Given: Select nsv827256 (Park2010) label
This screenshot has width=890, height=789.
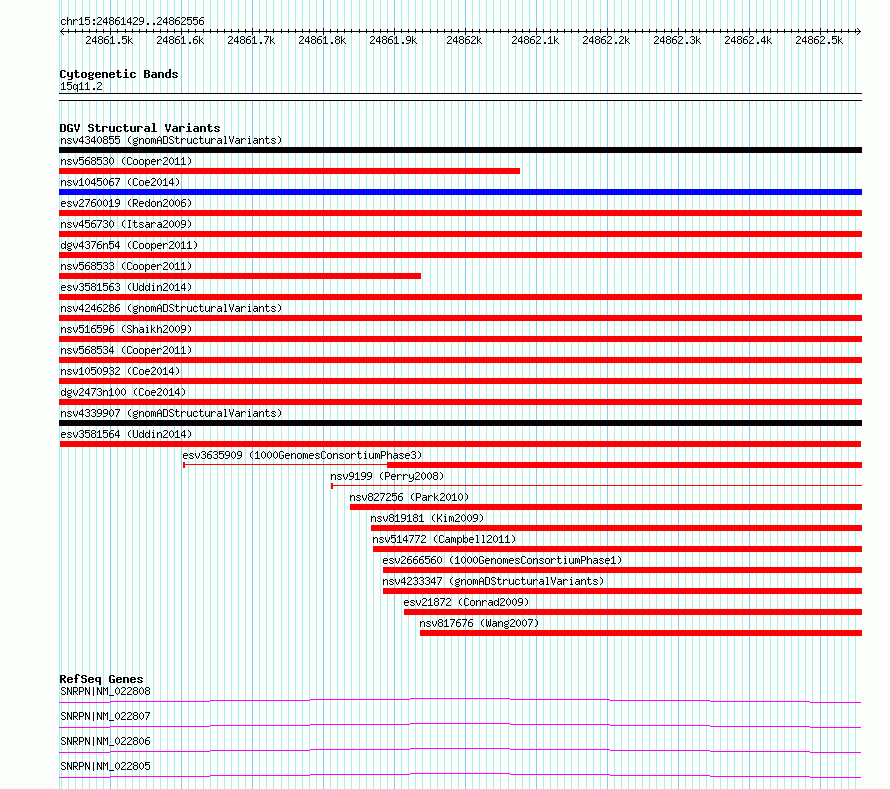Looking at the screenshot, I should coord(409,497).
